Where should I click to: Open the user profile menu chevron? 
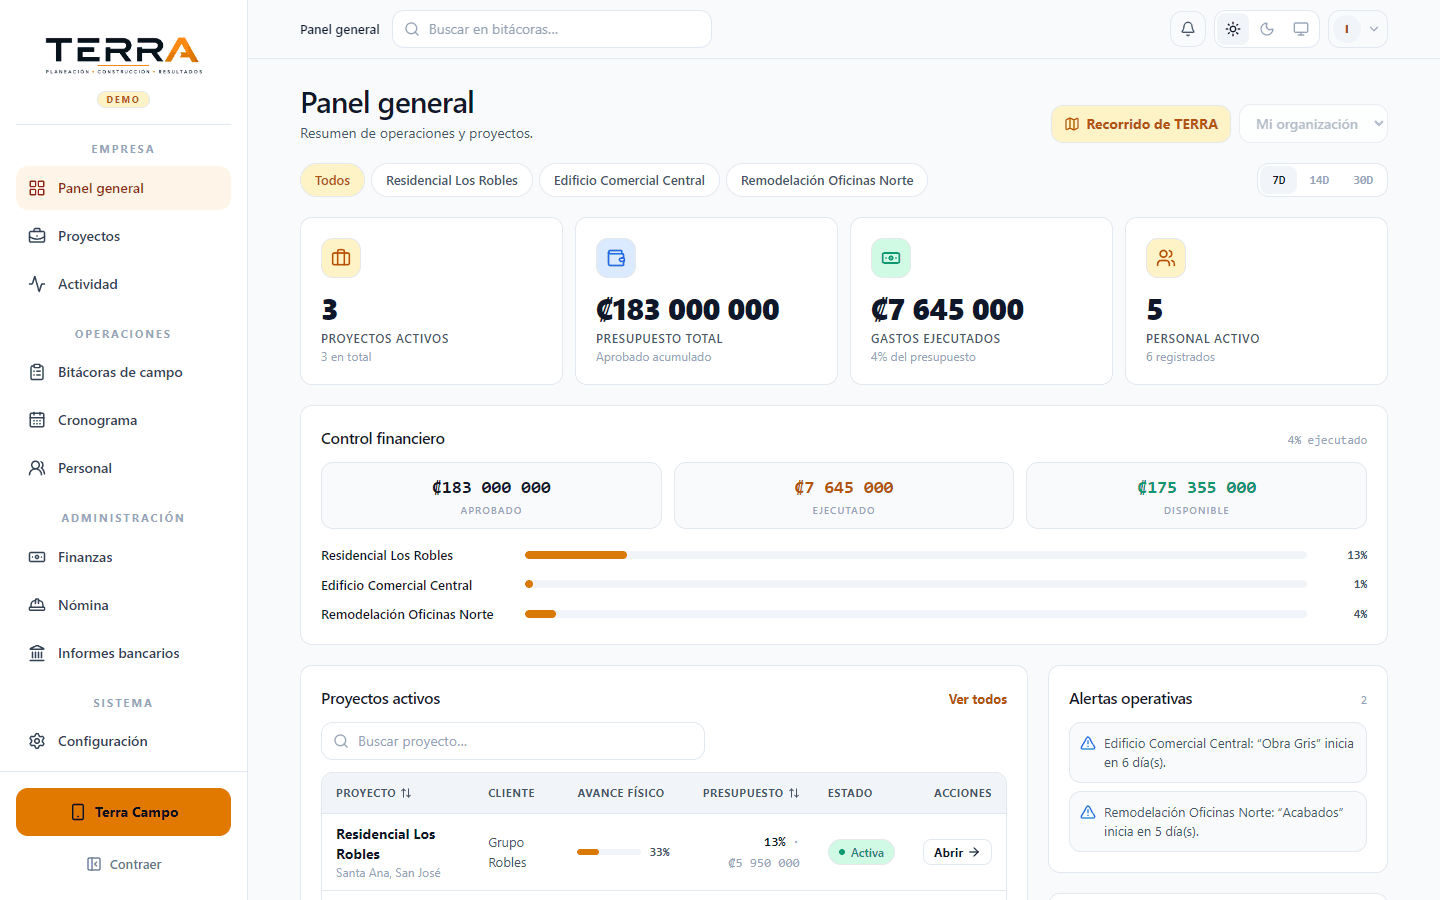click(1374, 29)
